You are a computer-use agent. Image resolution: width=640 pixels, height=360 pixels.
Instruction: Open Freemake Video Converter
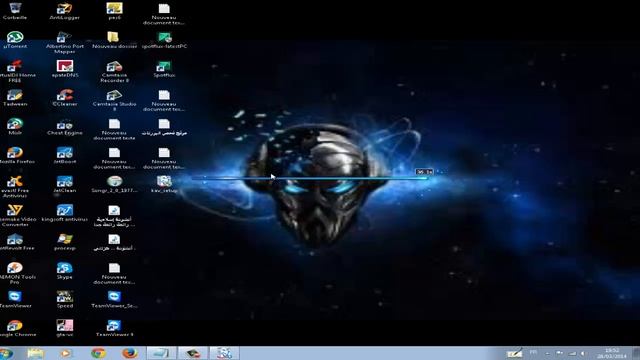tap(15, 216)
